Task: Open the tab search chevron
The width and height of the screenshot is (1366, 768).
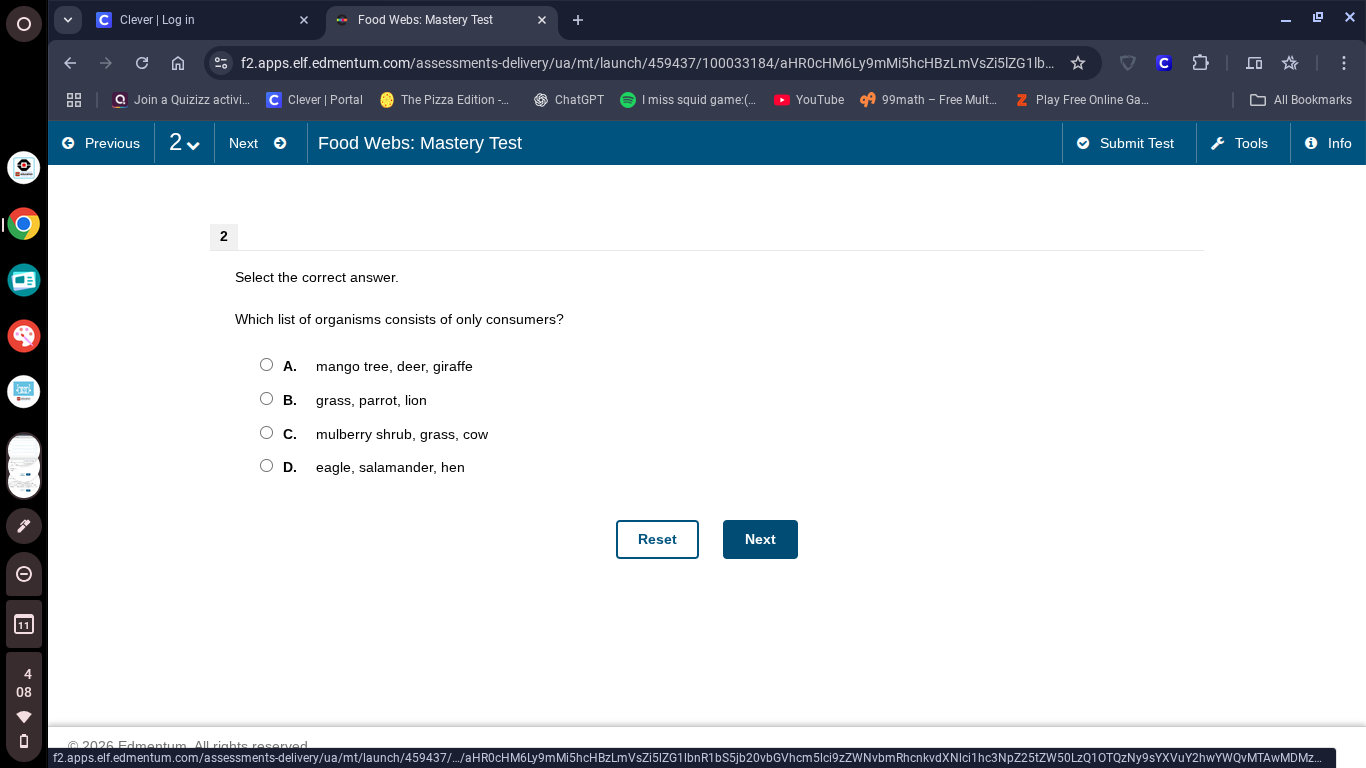Action: 67,19
